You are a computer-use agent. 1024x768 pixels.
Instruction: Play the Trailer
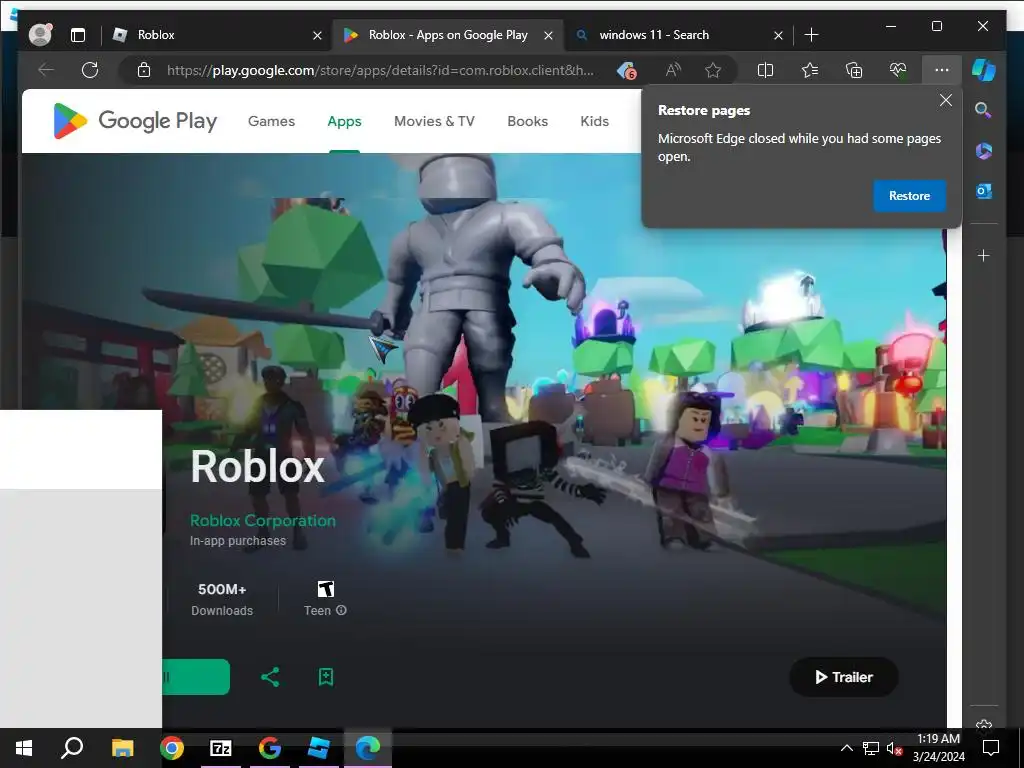pos(844,677)
